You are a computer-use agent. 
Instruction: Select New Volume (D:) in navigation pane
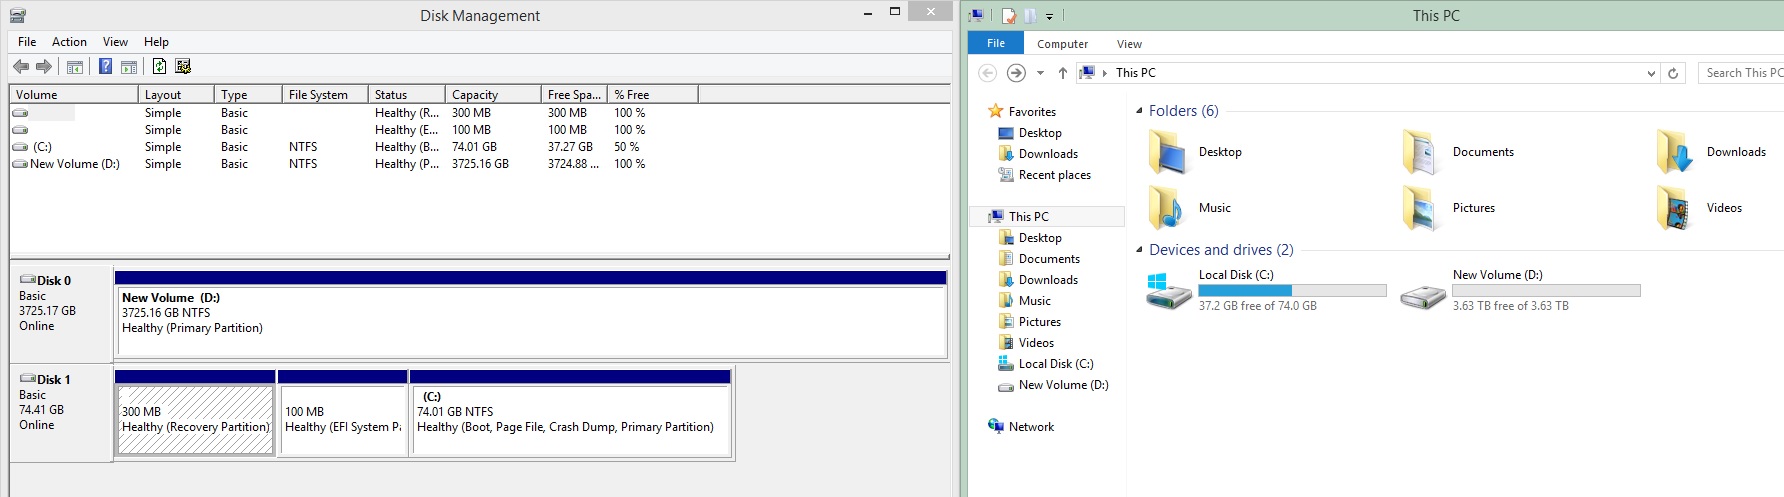(1063, 385)
